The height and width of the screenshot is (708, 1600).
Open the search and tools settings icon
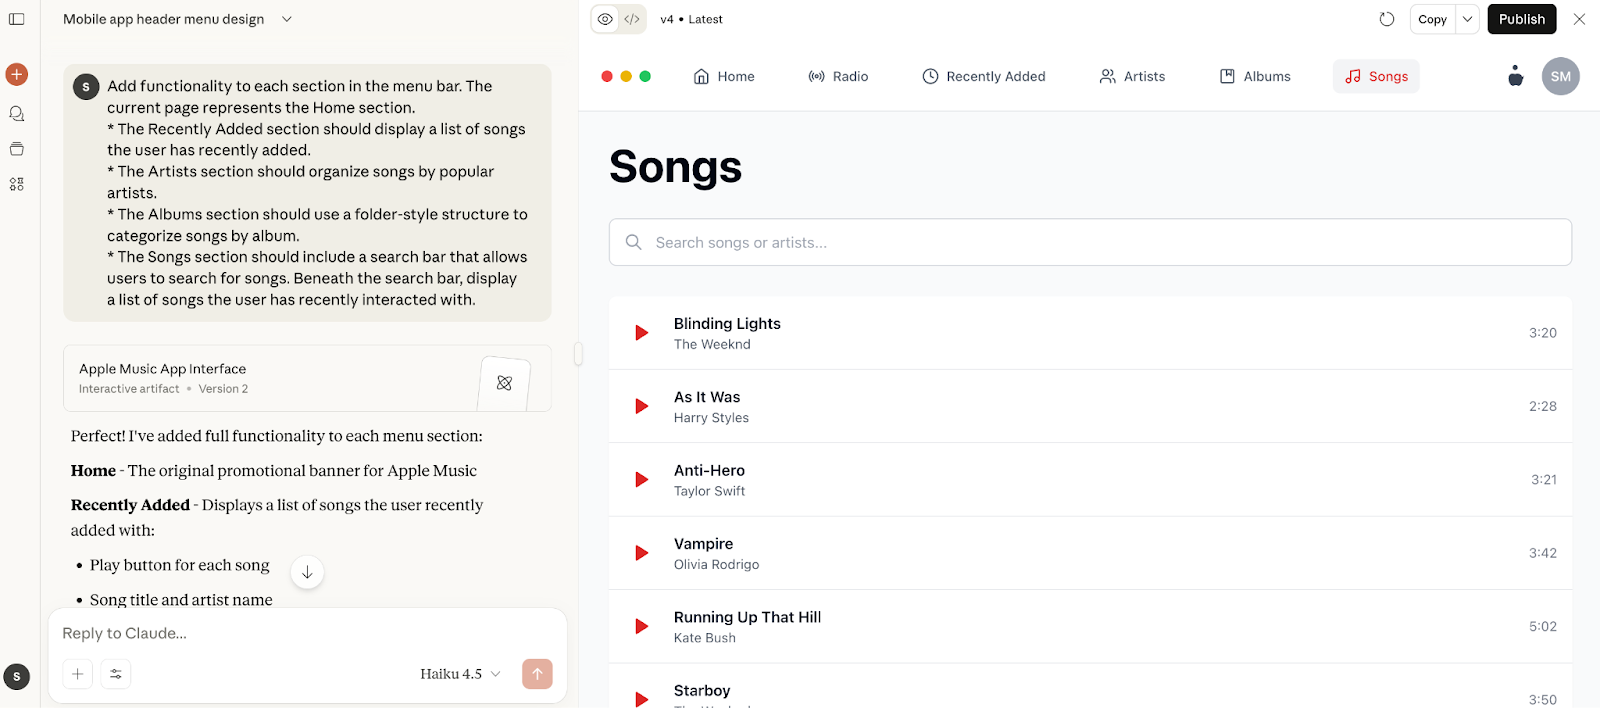coord(116,674)
